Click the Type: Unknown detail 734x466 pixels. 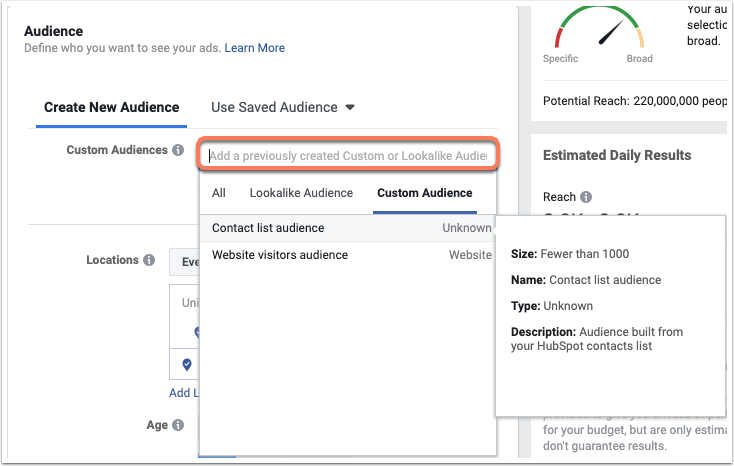[x=551, y=306]
